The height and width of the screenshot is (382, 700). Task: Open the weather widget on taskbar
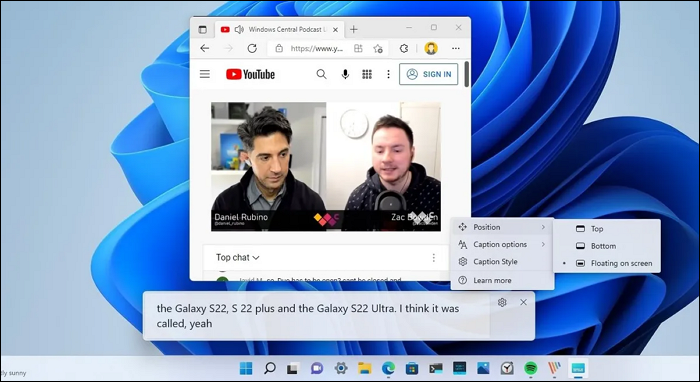(x=13, y=373)
